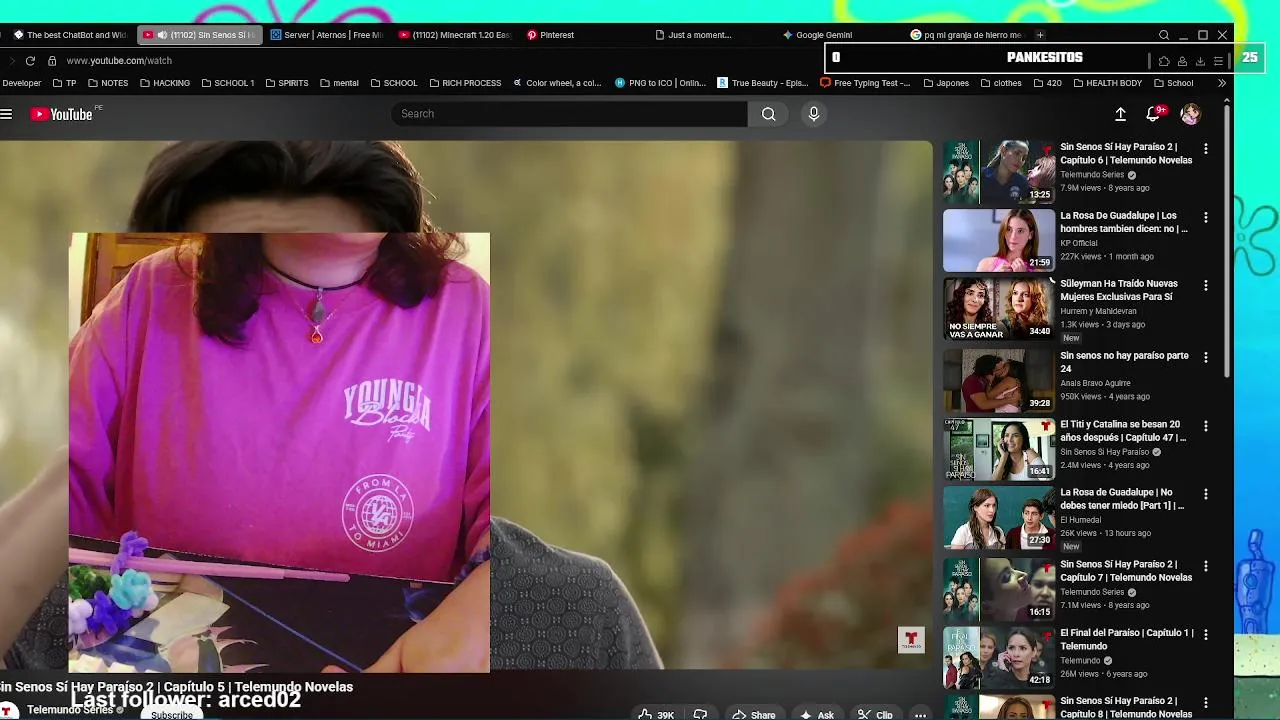Open the account avatar menu

(x=1190, y=114)
